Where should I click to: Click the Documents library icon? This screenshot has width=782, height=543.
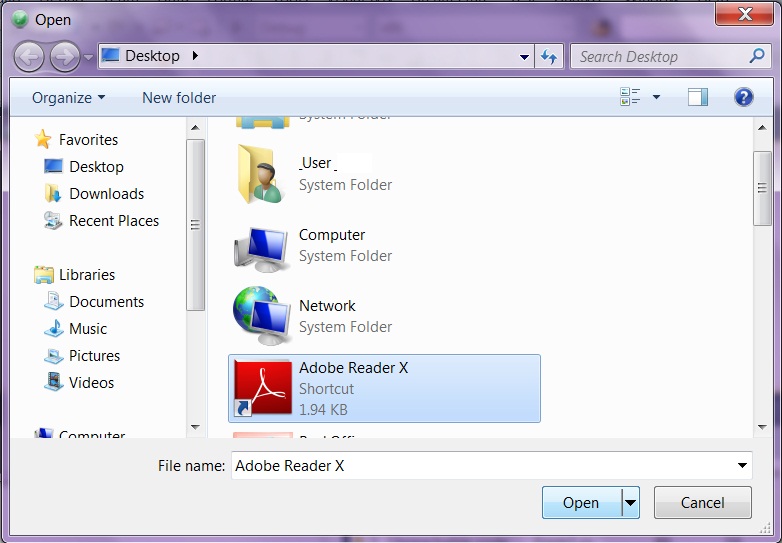coord(53,302)
